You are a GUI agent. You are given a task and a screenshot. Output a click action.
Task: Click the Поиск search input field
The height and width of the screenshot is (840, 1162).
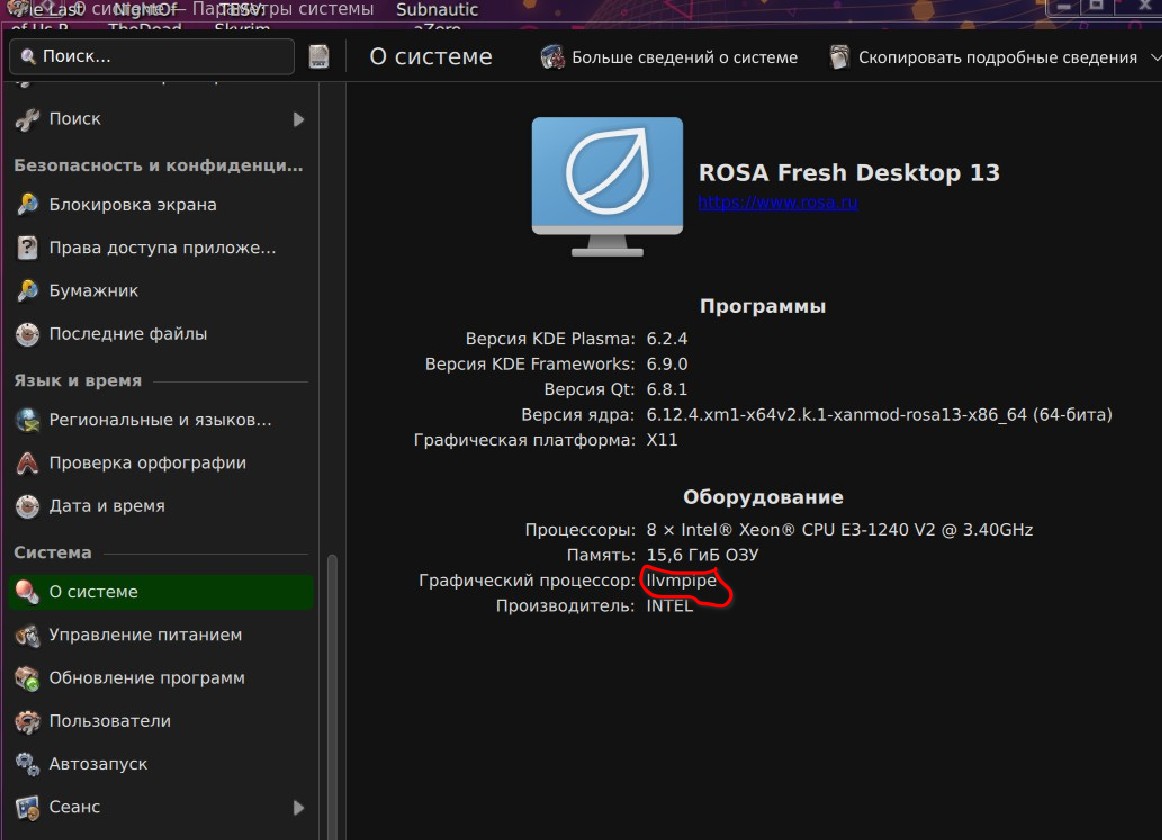tap(152, 56)
